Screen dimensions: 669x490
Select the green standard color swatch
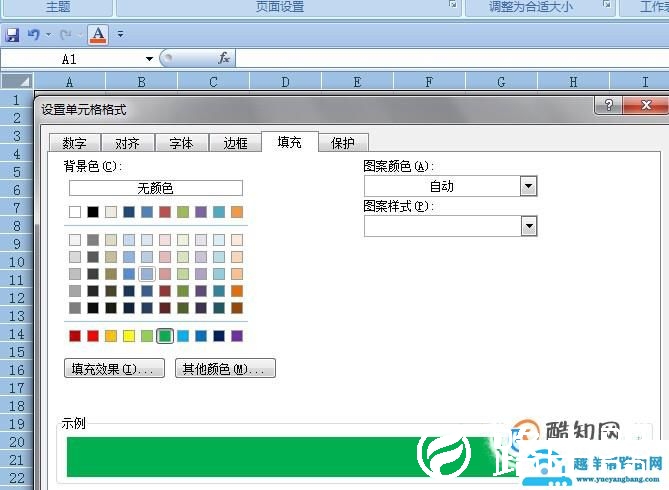165,336
